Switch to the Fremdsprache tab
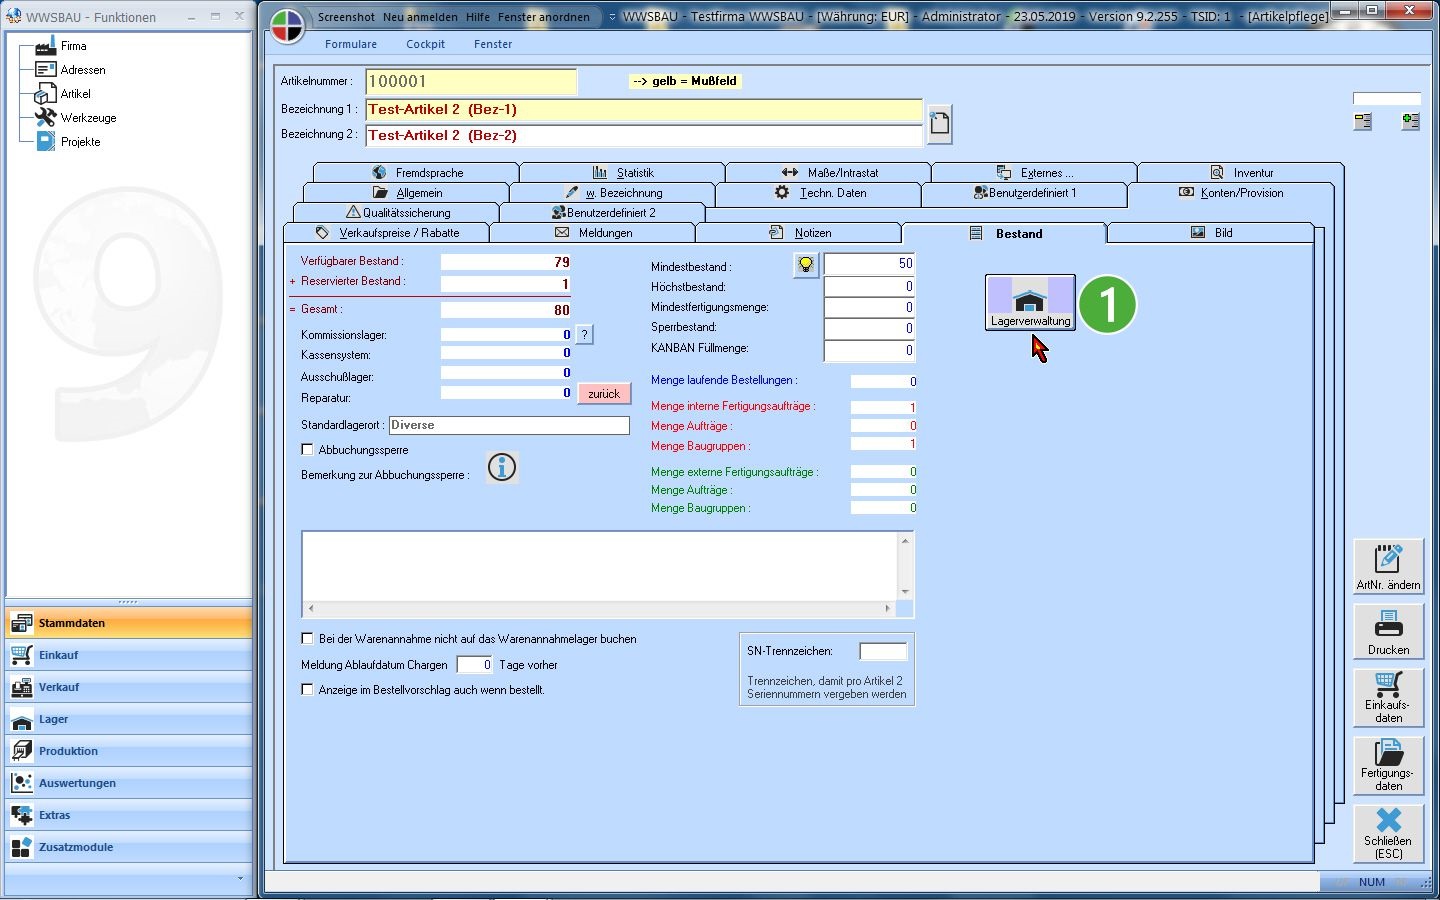 point(416,173)
